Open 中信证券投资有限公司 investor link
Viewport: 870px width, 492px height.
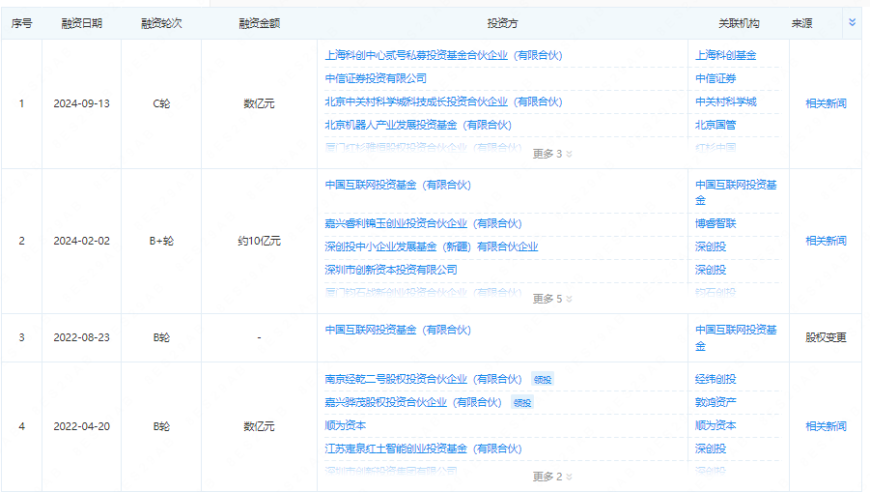pyautogui.click(x=376, y=78)
